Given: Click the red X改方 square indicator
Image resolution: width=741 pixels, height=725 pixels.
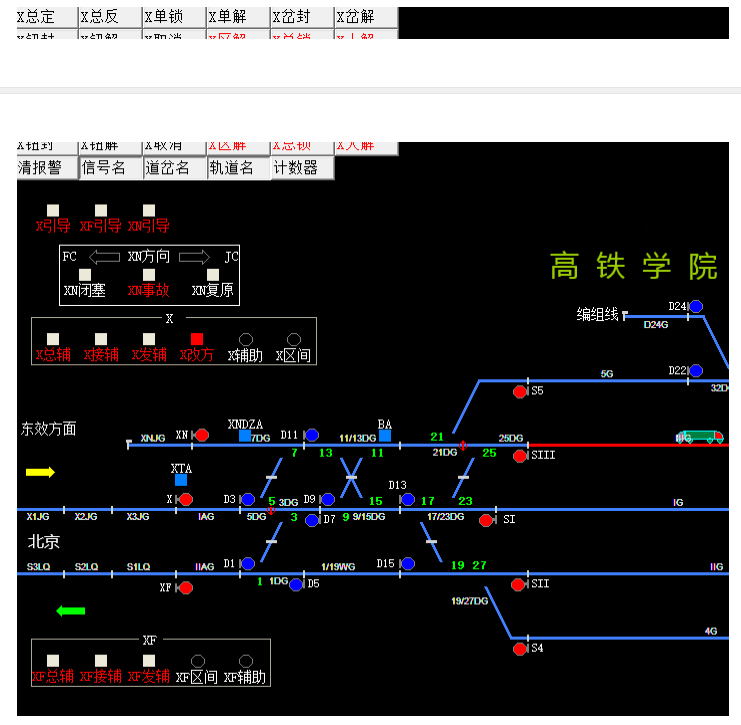Looking at the screenshot, I should coord(197,339).
